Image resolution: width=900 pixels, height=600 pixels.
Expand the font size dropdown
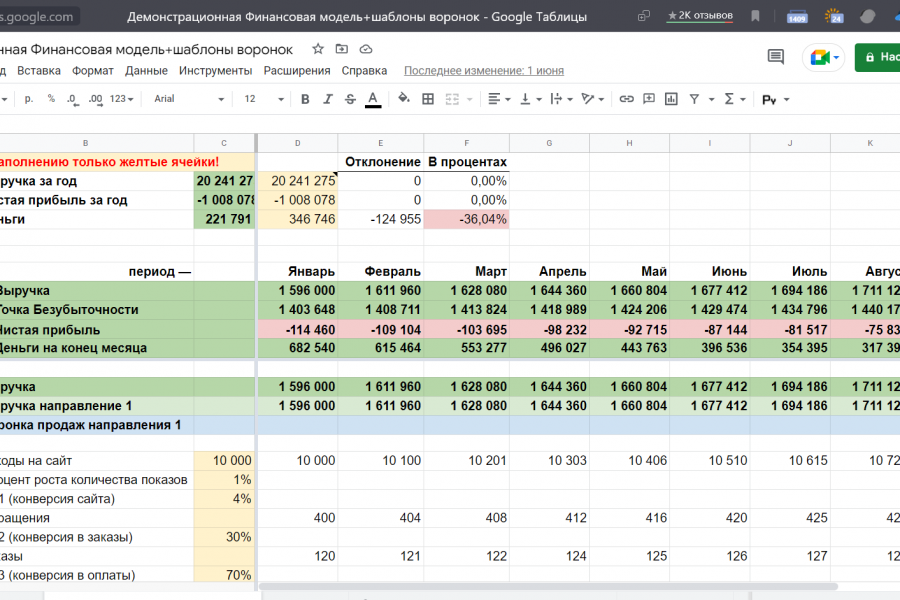(263, 99)
